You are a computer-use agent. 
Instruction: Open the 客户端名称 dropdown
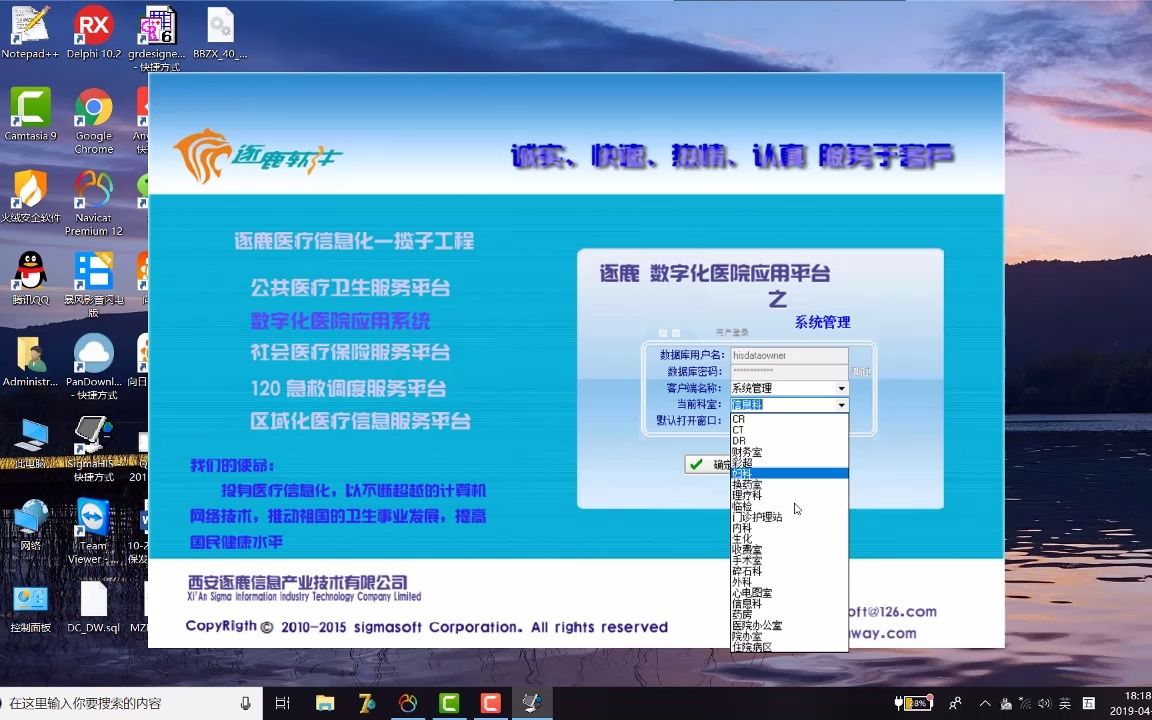click(841, 387)
